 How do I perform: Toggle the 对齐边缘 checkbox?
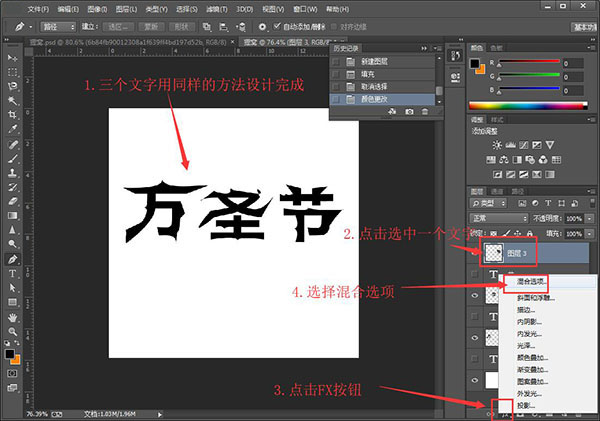[334, 26]
